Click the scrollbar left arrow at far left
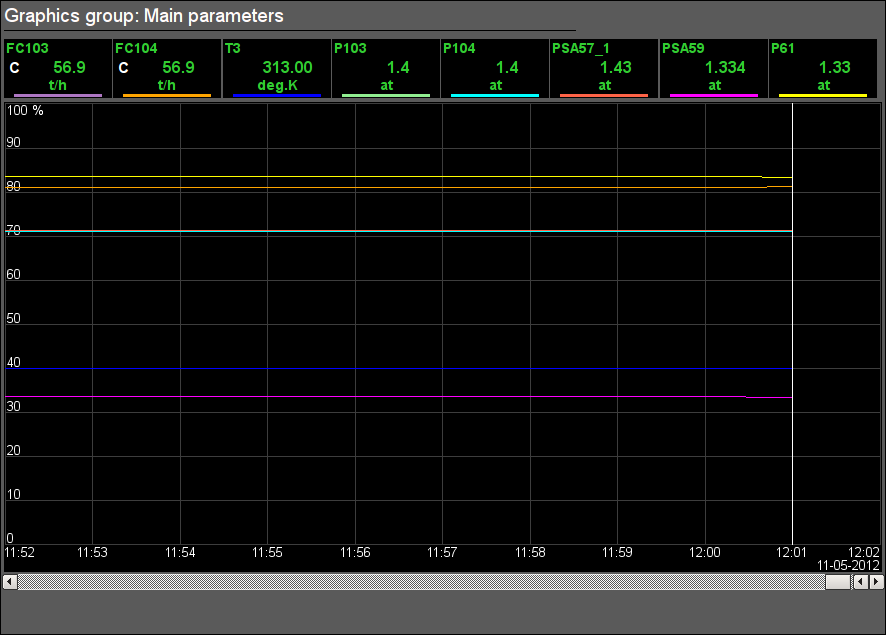The width and height of the screenshot is (886, 635). [x=10, y=581]
